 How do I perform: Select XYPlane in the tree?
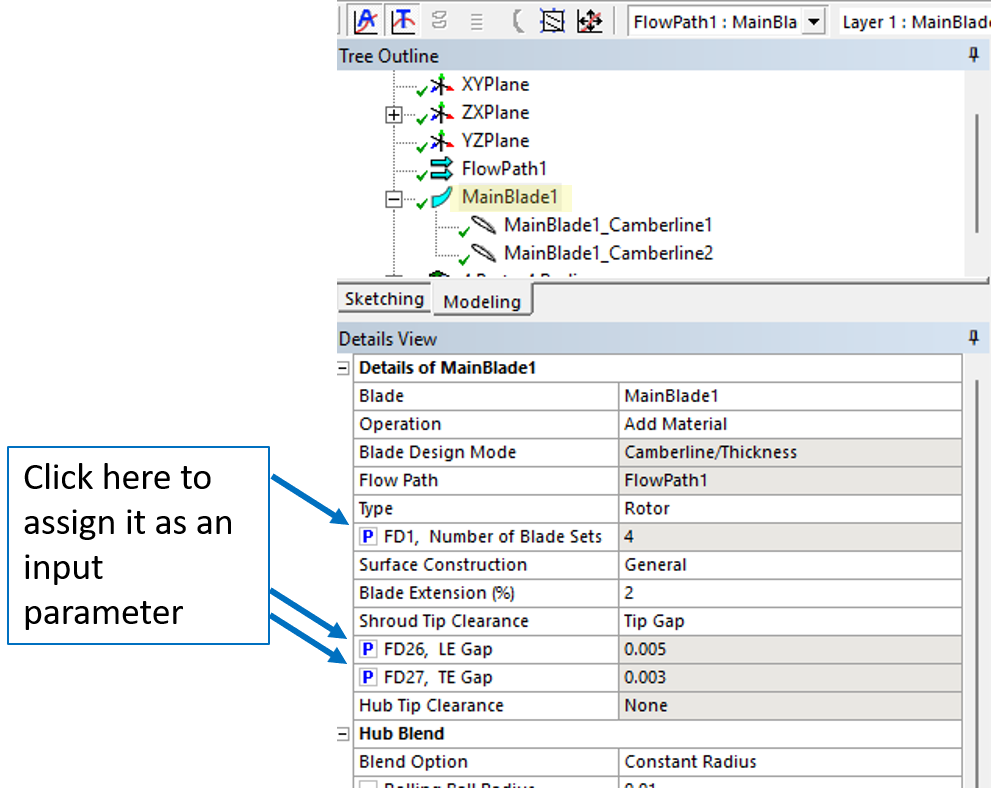tap(495, 84)
